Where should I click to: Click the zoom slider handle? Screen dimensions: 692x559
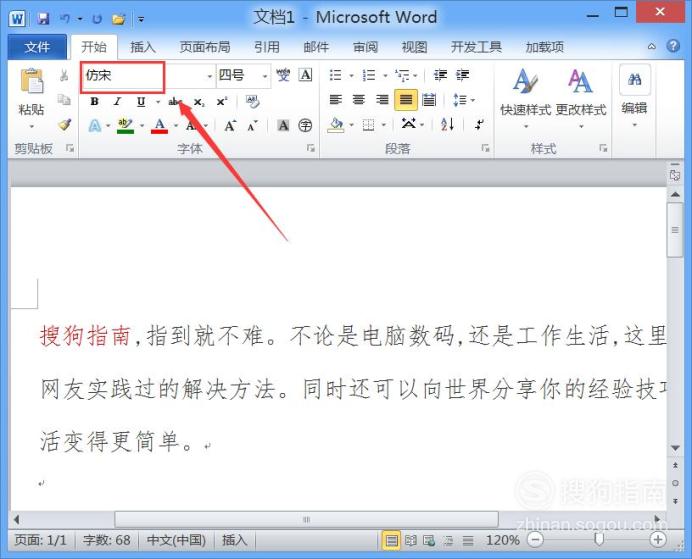[x=599, y=539]
